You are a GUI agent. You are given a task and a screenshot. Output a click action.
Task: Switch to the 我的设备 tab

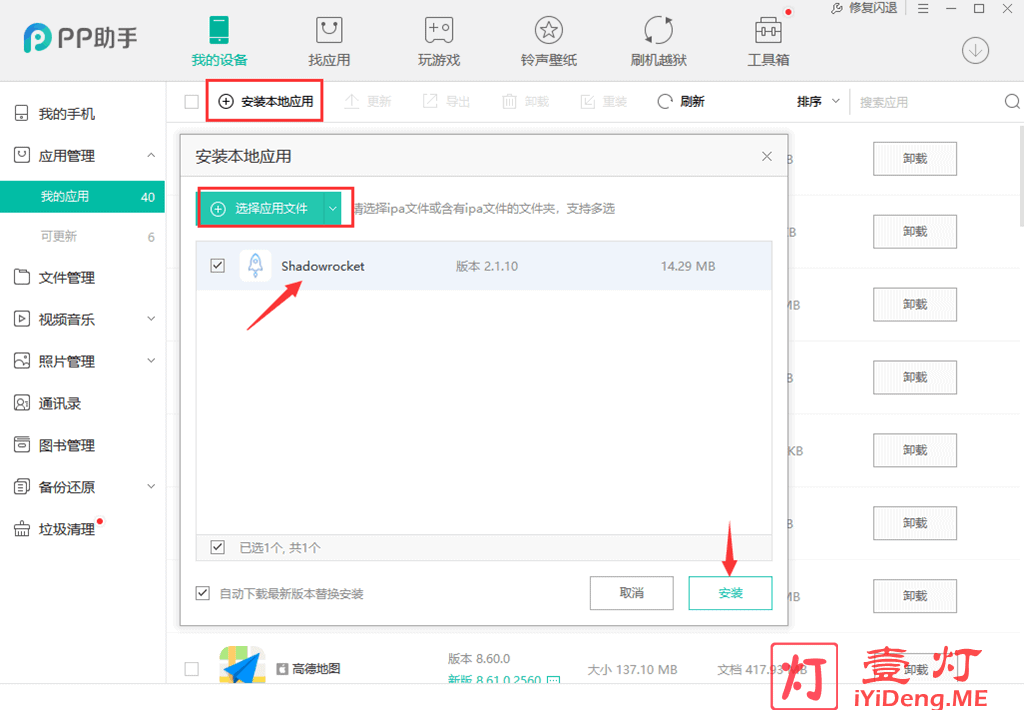219,42
